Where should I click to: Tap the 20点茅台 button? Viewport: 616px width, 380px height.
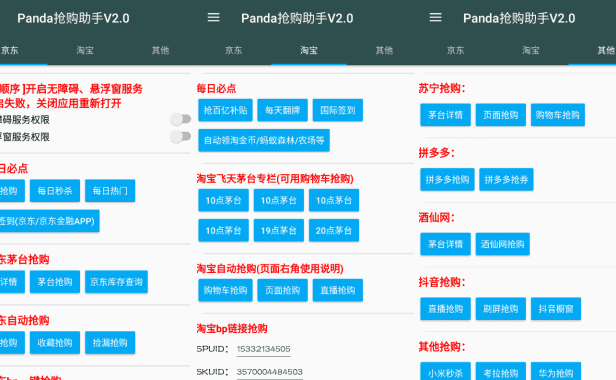334,230
